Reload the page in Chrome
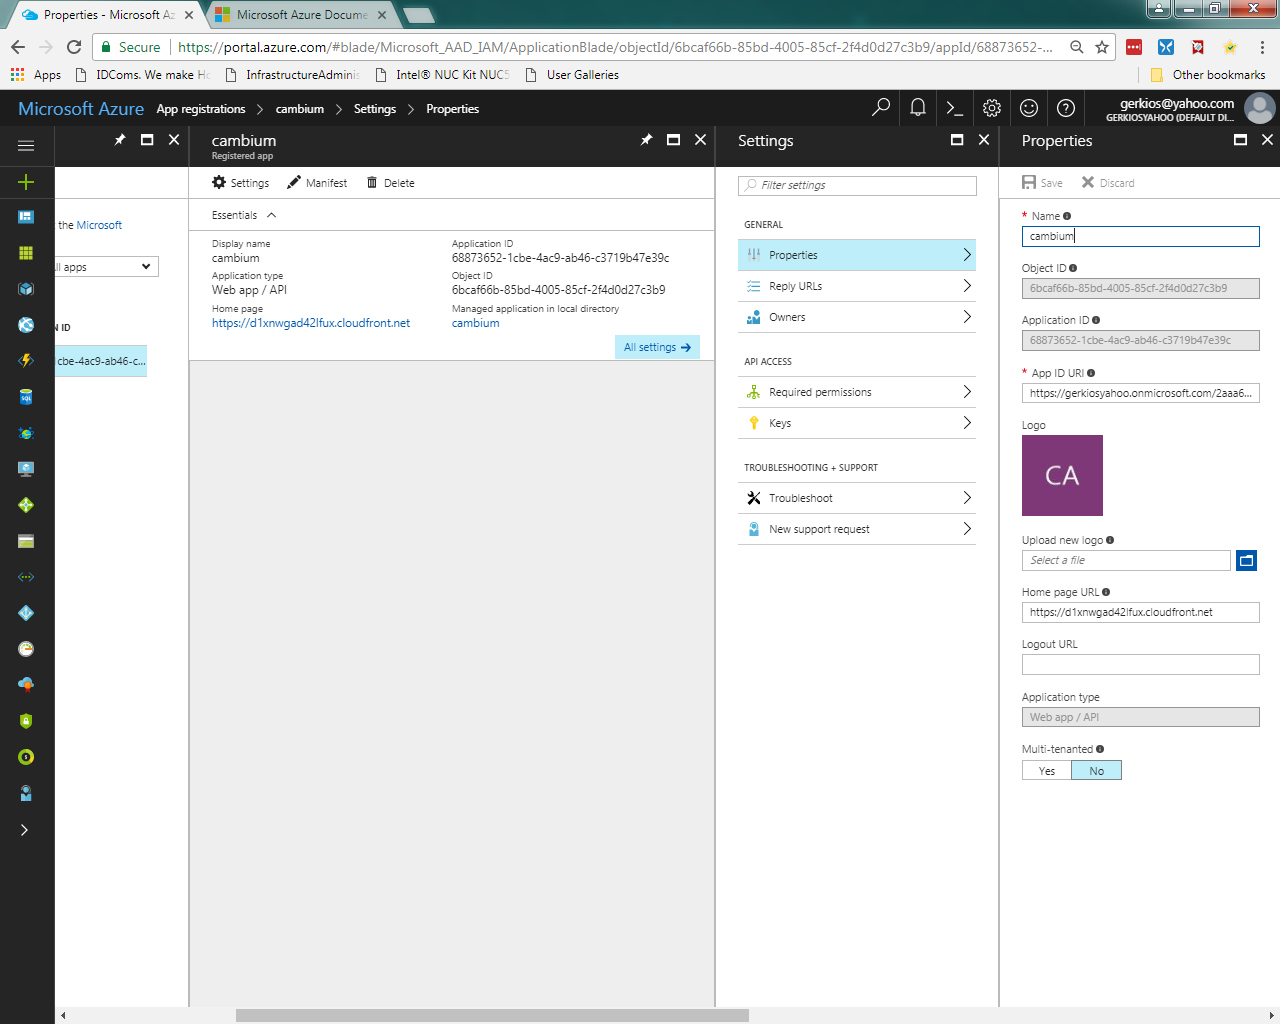The image size is (1280, 1024). (x=74, y=47)
